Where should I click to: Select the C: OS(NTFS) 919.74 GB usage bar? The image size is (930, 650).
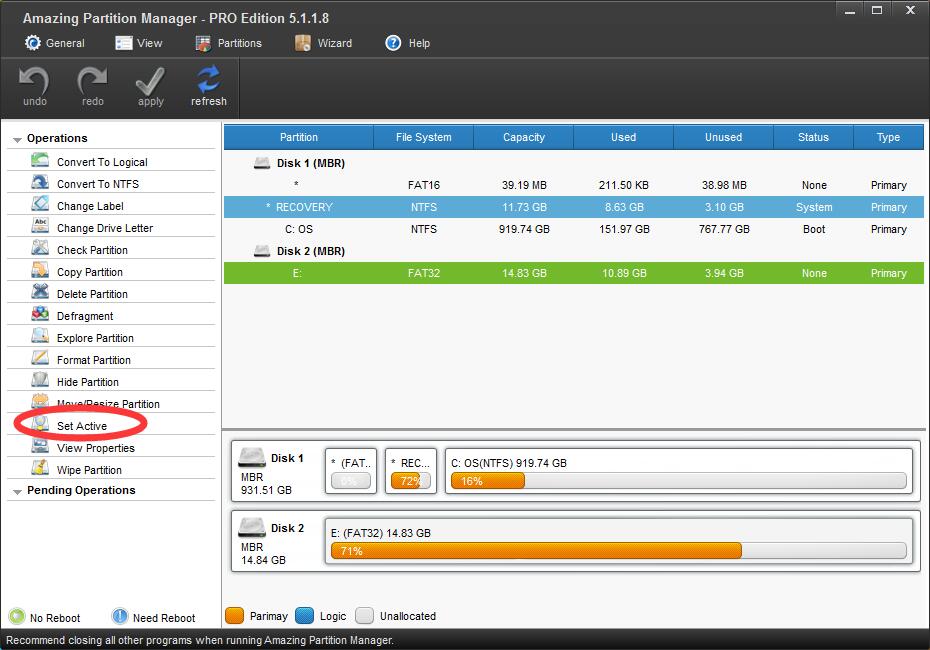pyautogui.click(x=679, y=480)
